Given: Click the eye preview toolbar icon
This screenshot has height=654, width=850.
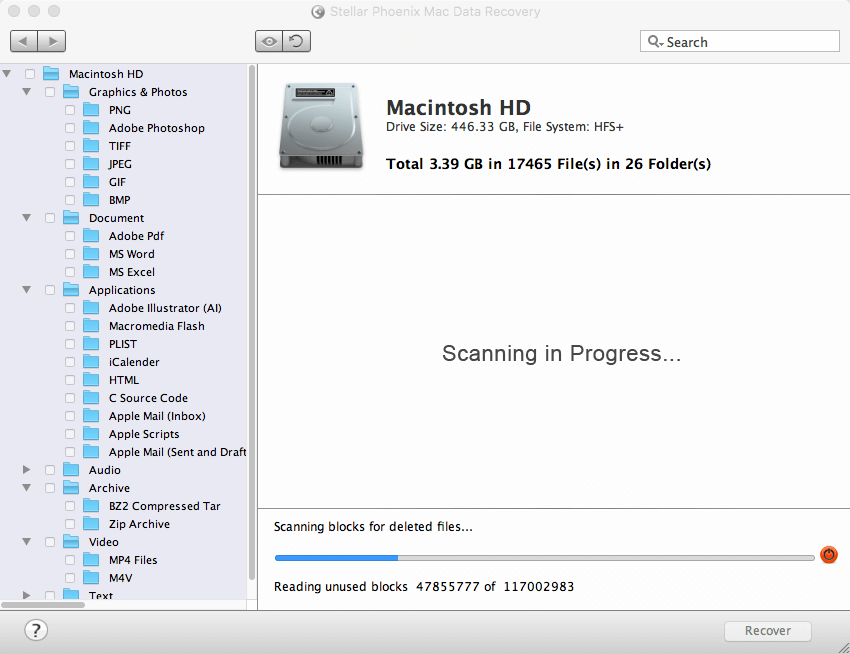Looking at the screenshot, I should (x=269, y=41).
